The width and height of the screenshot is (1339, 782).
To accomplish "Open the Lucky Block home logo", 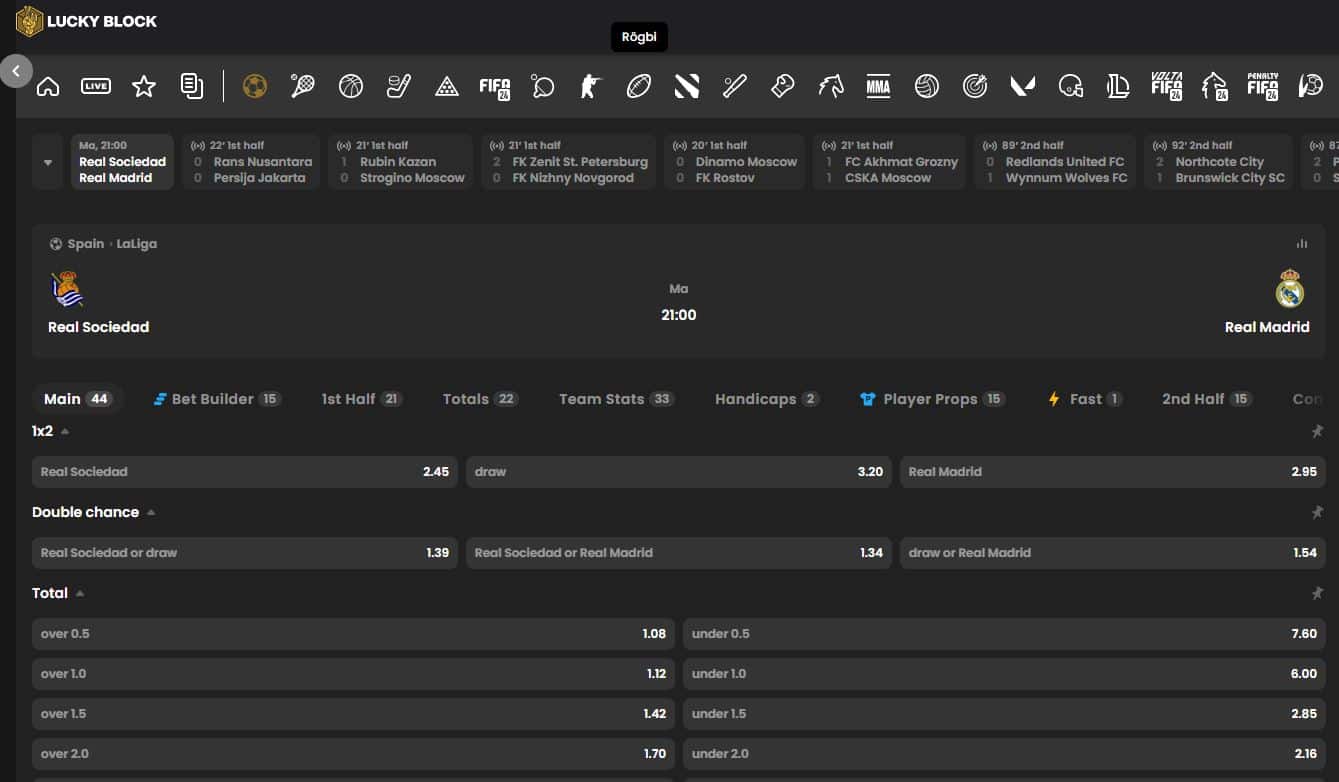I will [87, 21].
